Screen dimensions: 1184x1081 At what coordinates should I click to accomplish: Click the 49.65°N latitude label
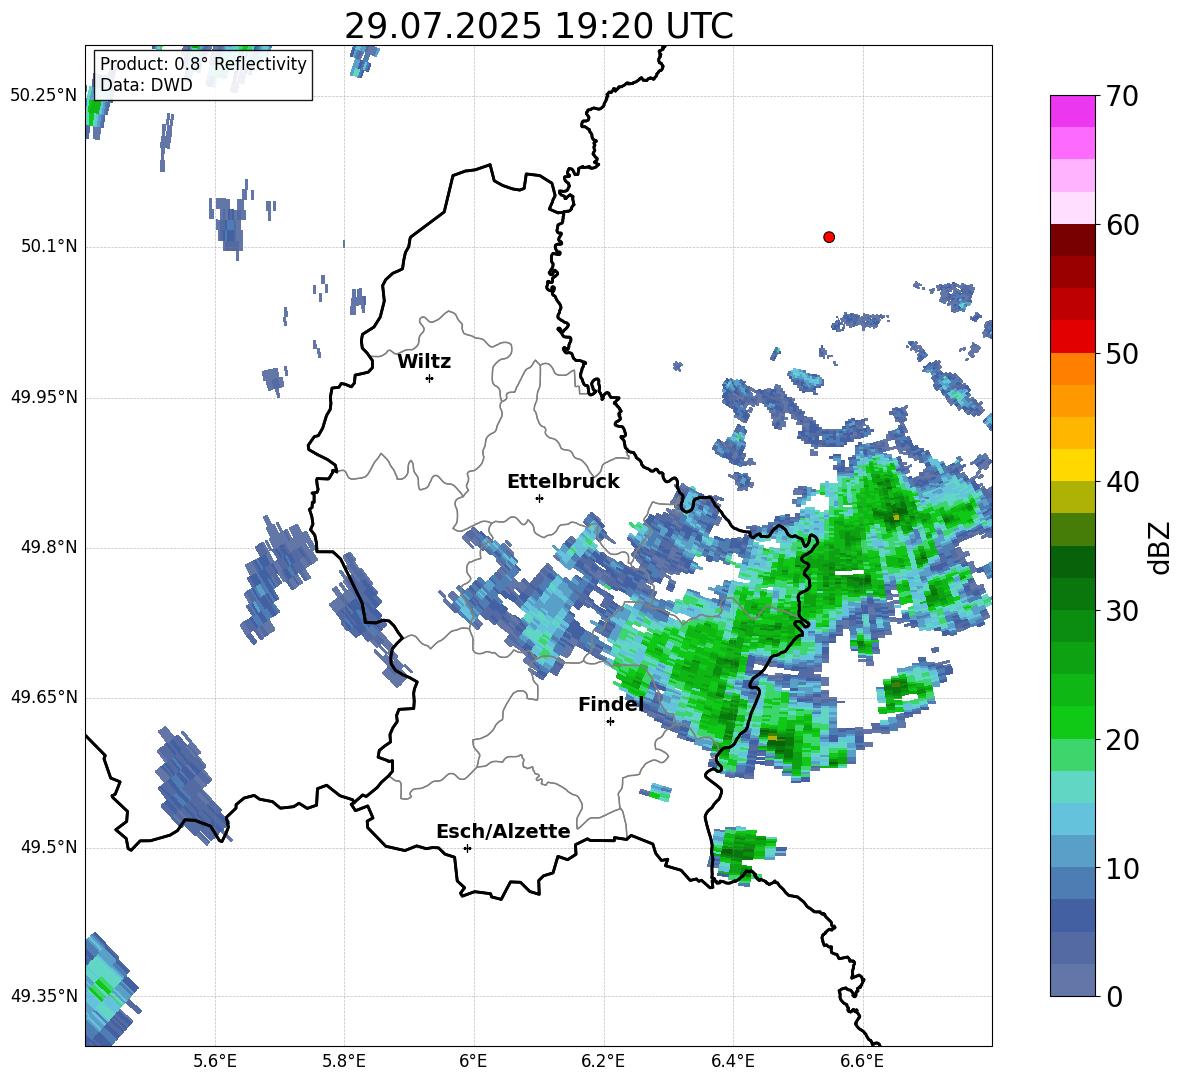tap(44, 697)
